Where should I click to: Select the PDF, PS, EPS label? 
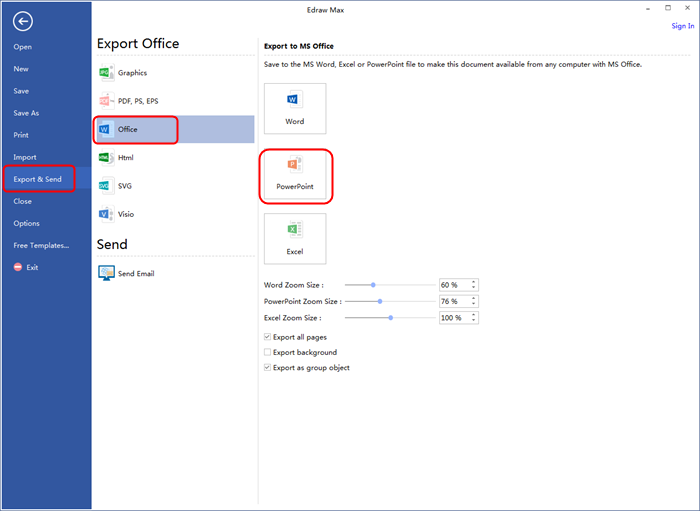(x=138, y=101)
